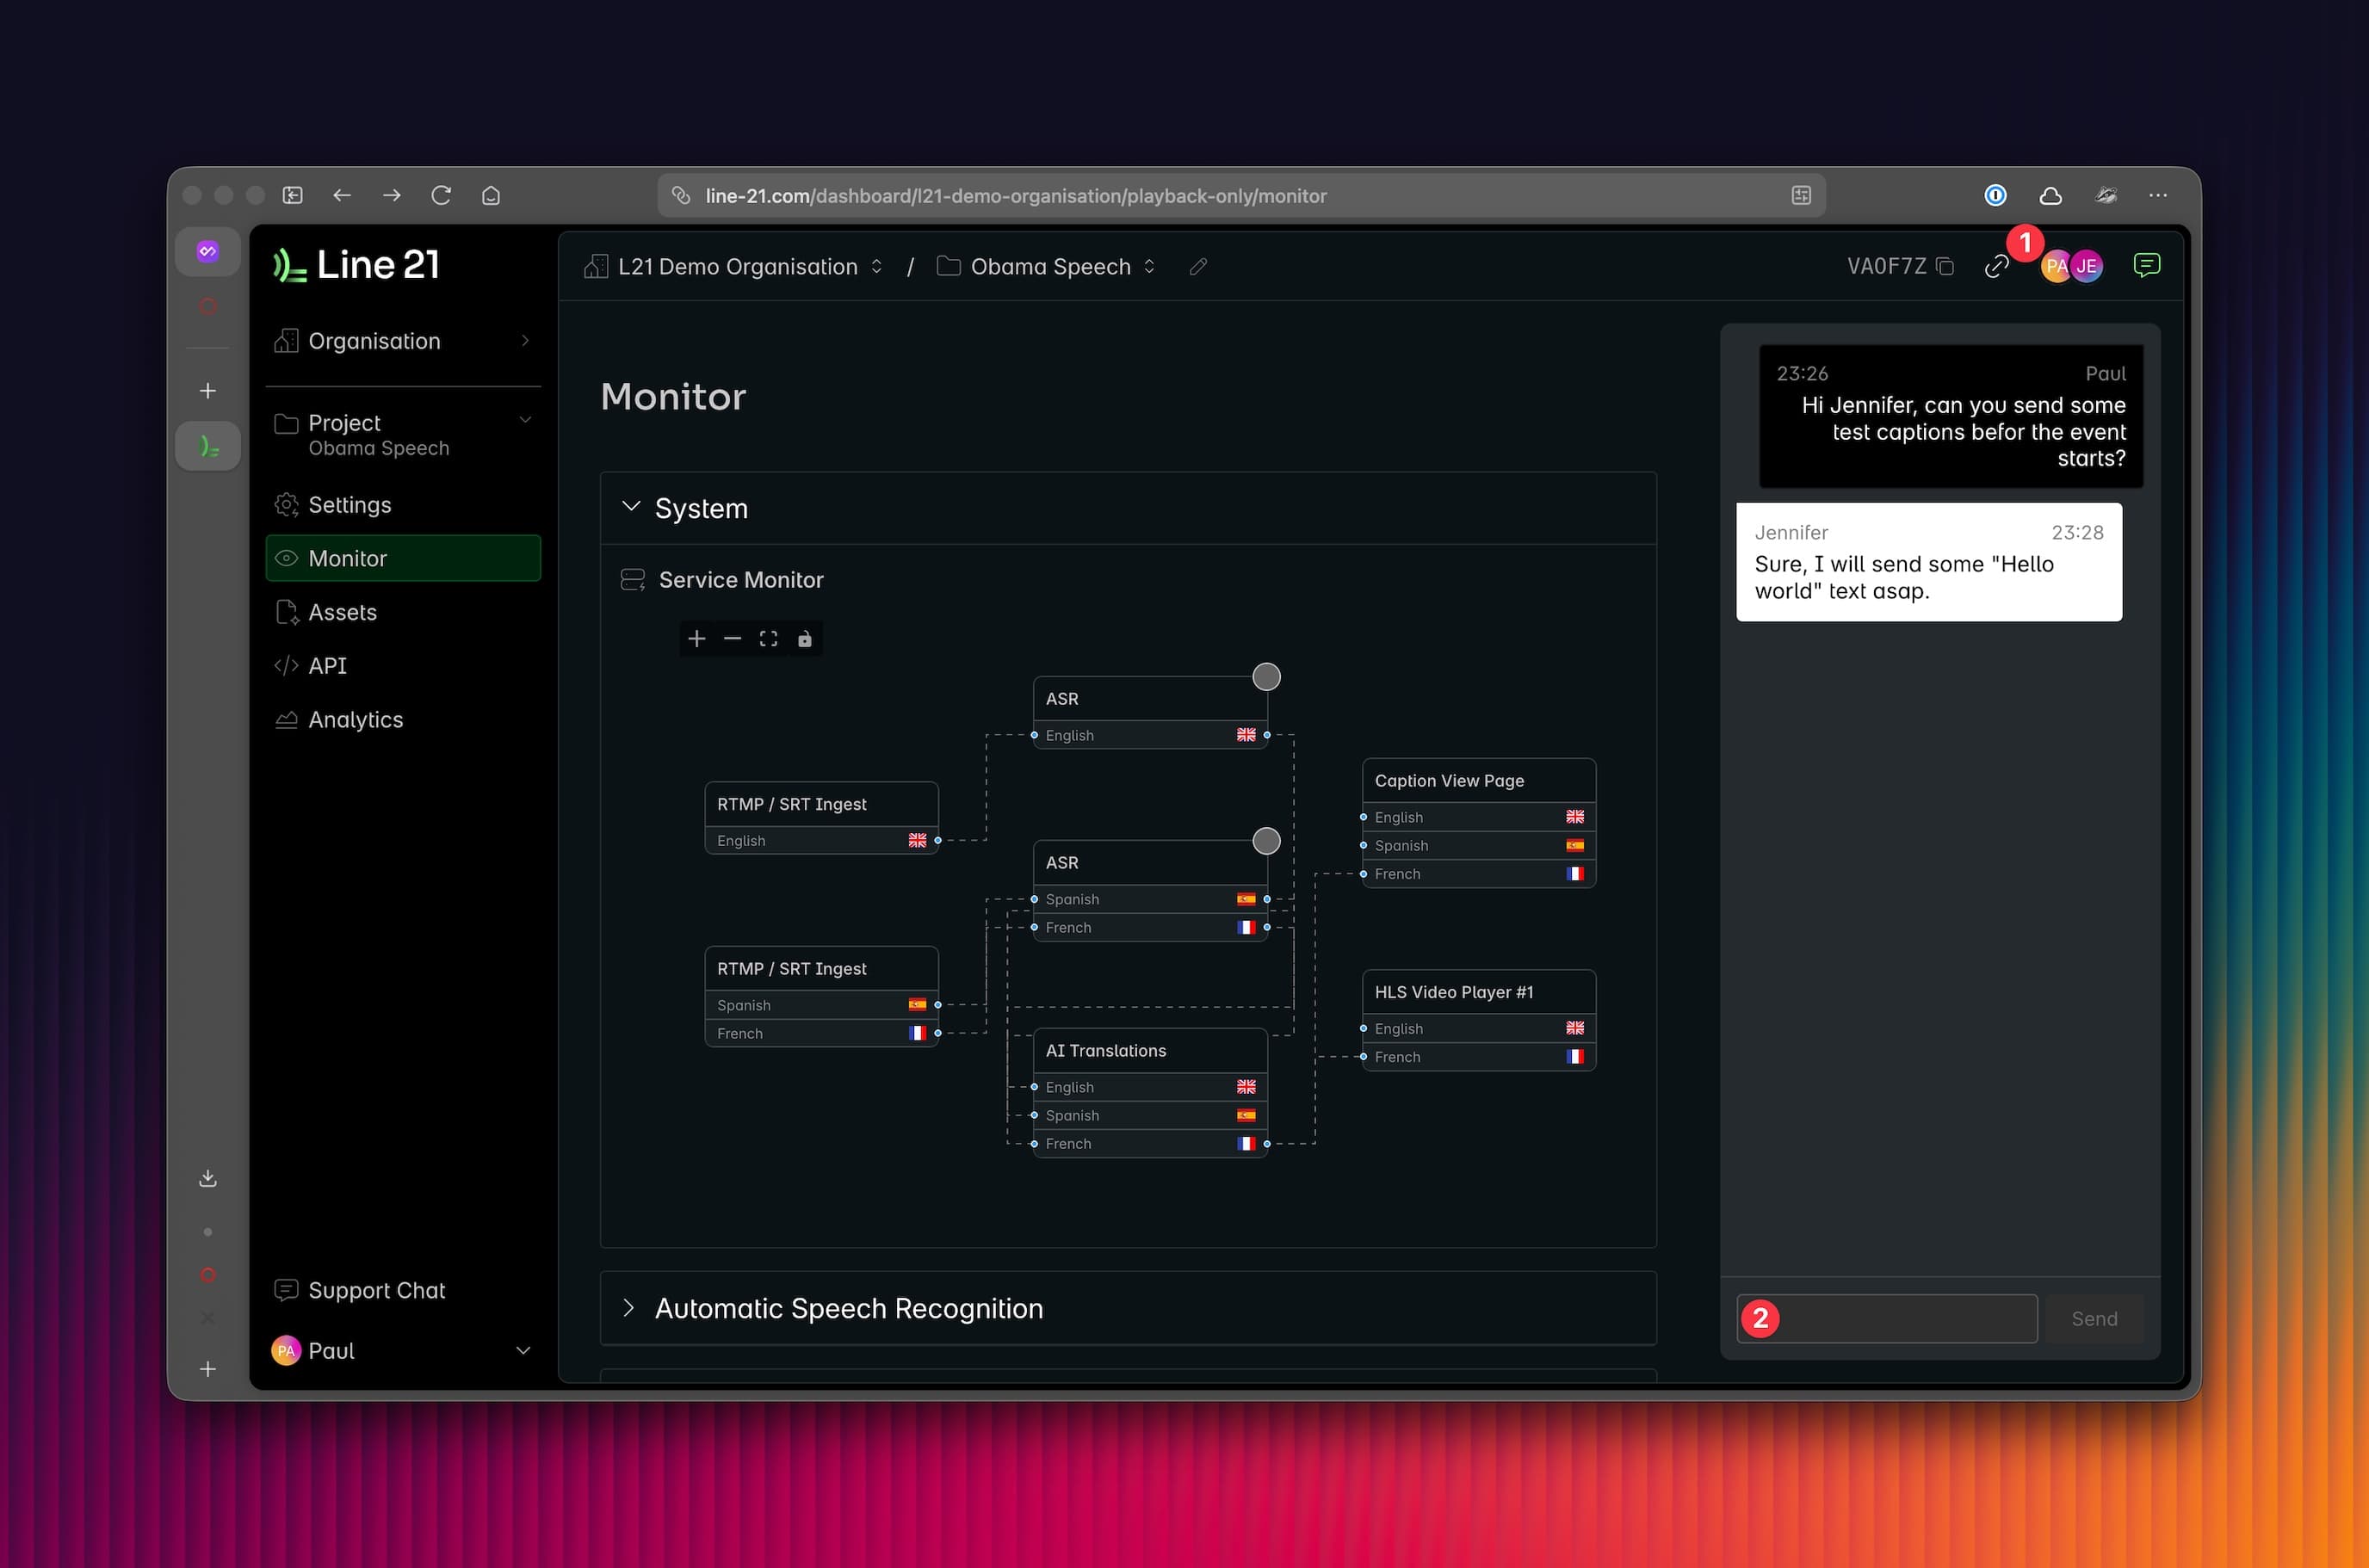The height and width of the screenshot is (1568, 2369).
Task: Go to the Analytics page
Action: 355,720
